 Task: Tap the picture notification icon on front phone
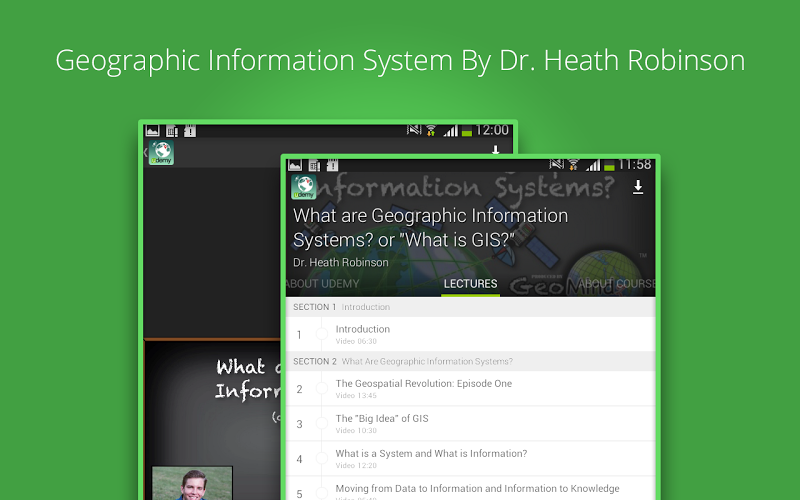(296, 165)
